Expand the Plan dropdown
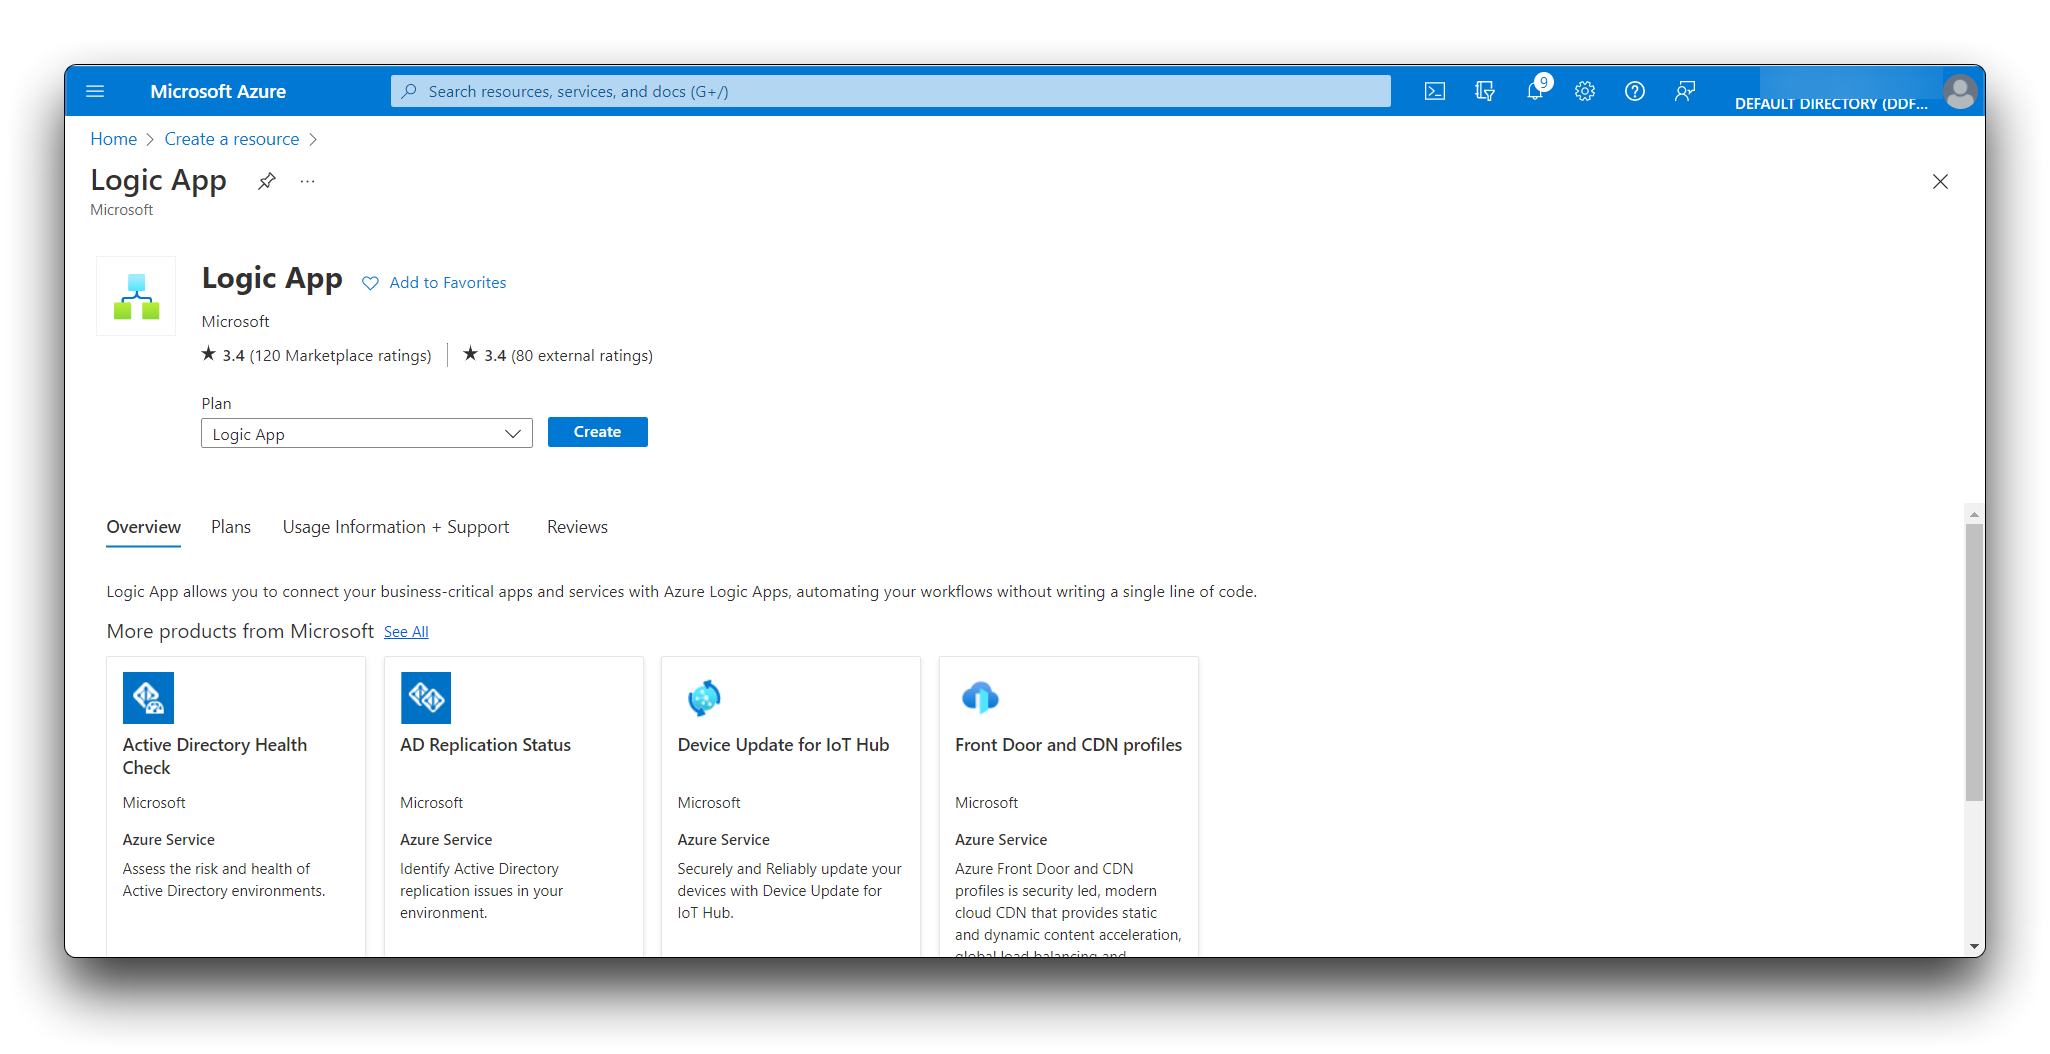This screenshot has height=1054, width=2050. pos(367,433)
